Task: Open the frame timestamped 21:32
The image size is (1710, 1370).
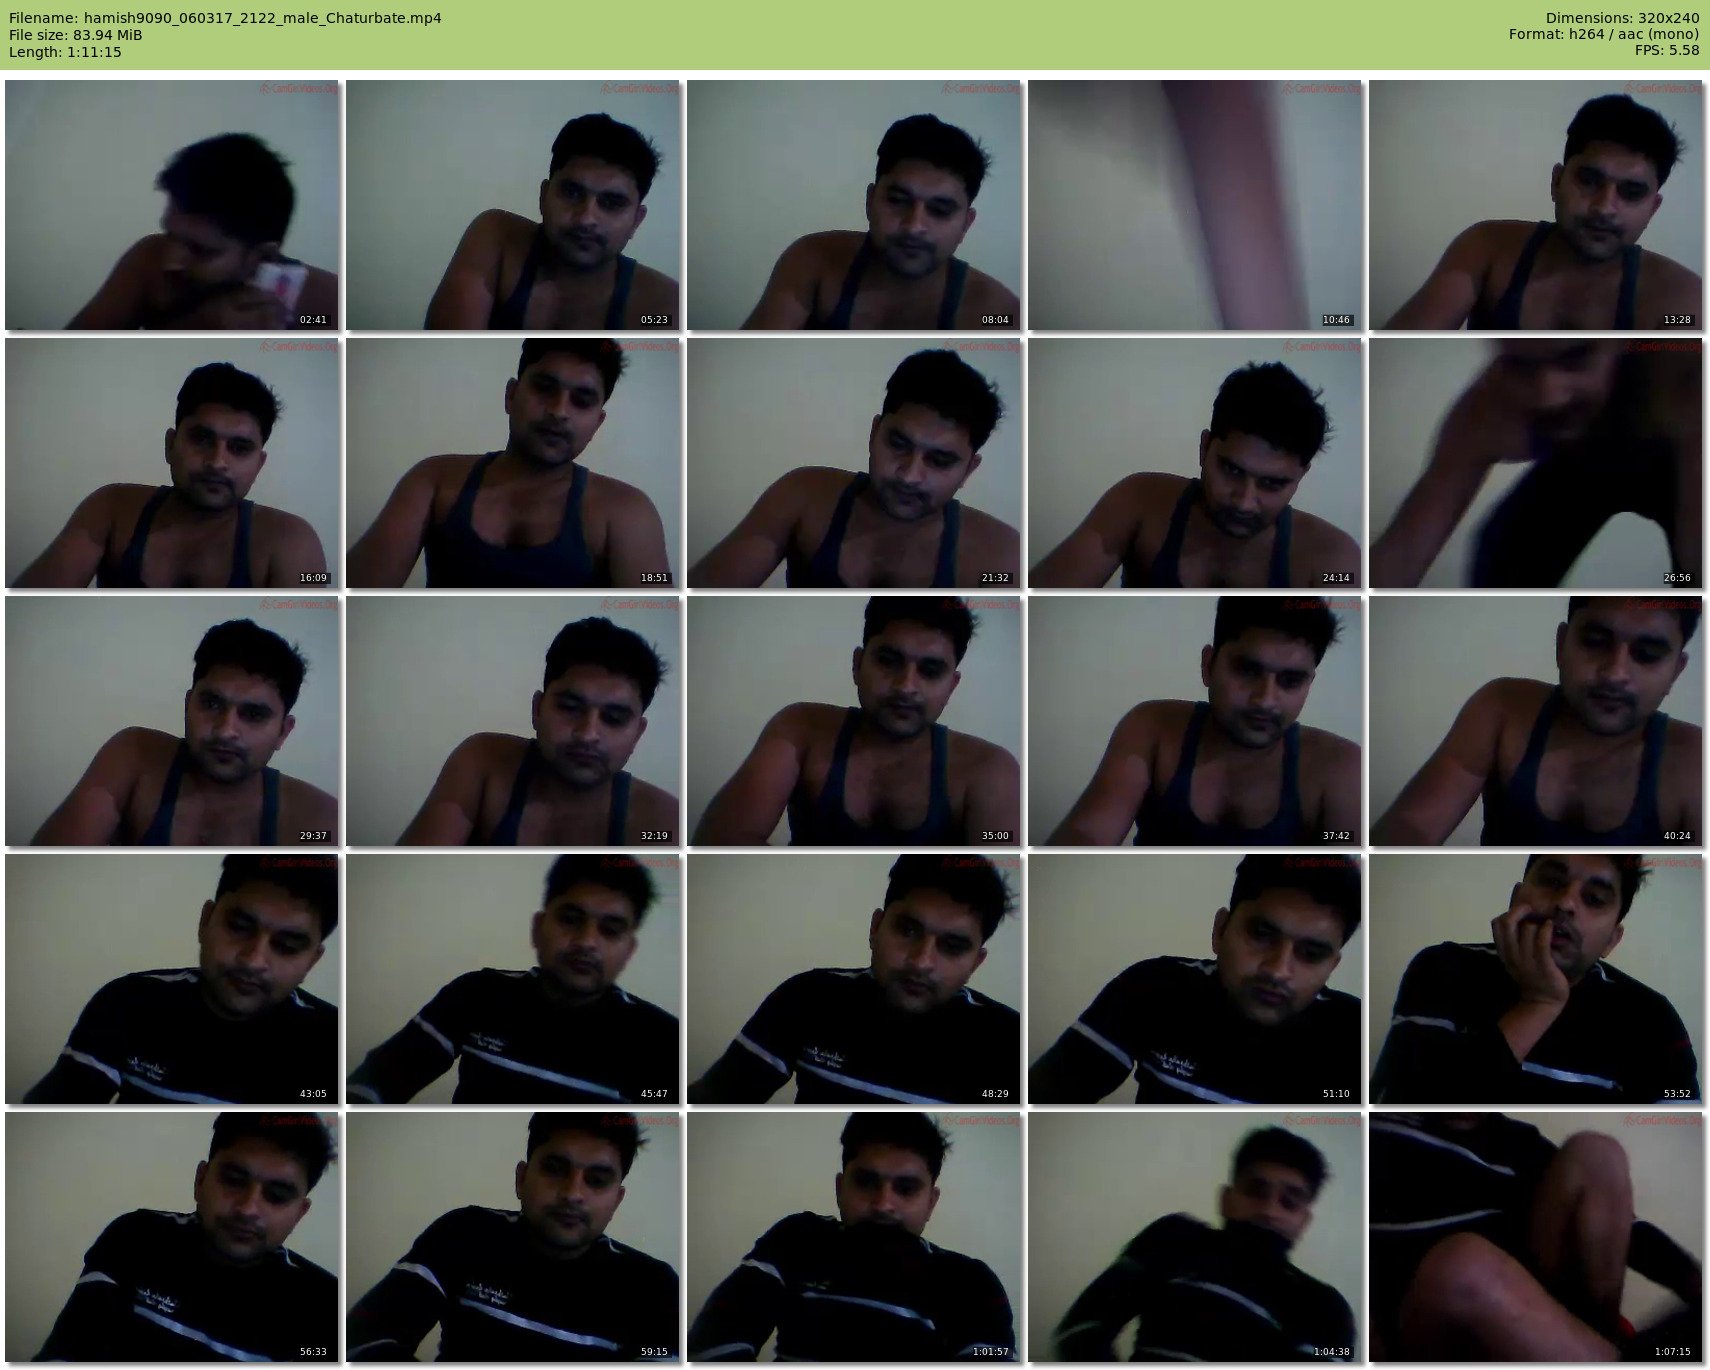Action: tap(853, 463)
